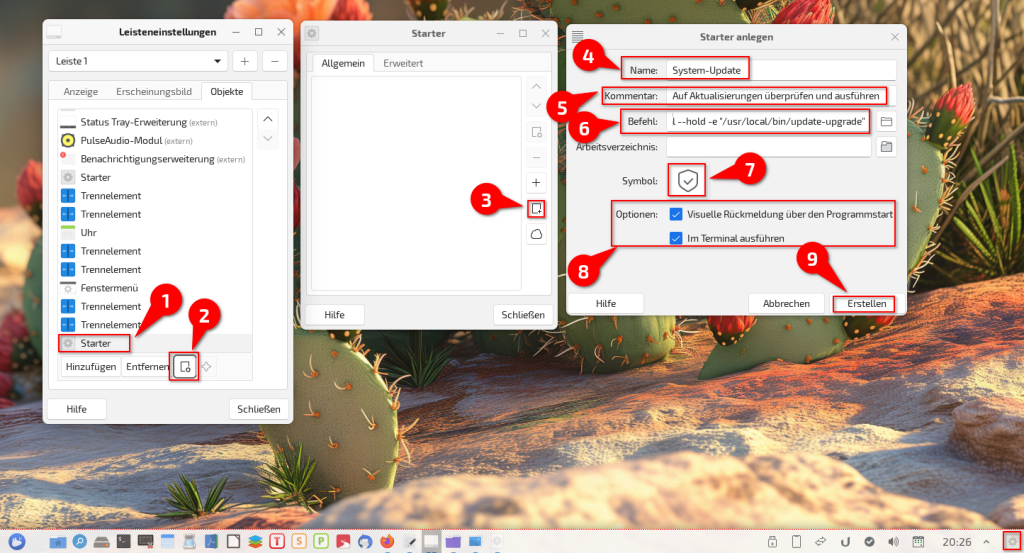This screenshot has height=553, width=1024.
Task: Click the add new starter item icon
Action: point(537,208)
